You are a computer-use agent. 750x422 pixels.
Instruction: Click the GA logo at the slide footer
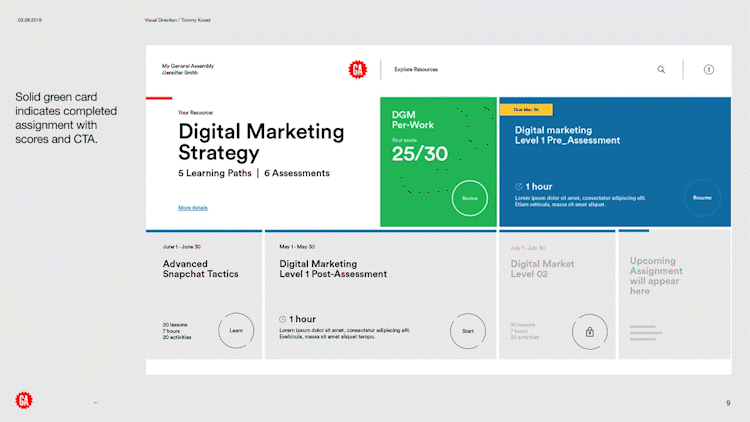click(24, 400)
